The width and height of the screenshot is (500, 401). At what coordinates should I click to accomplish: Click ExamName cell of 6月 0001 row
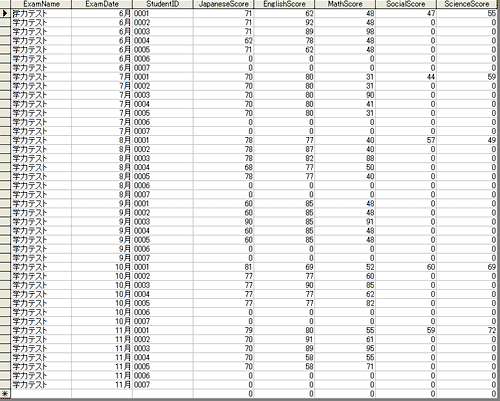pos(41,13)
